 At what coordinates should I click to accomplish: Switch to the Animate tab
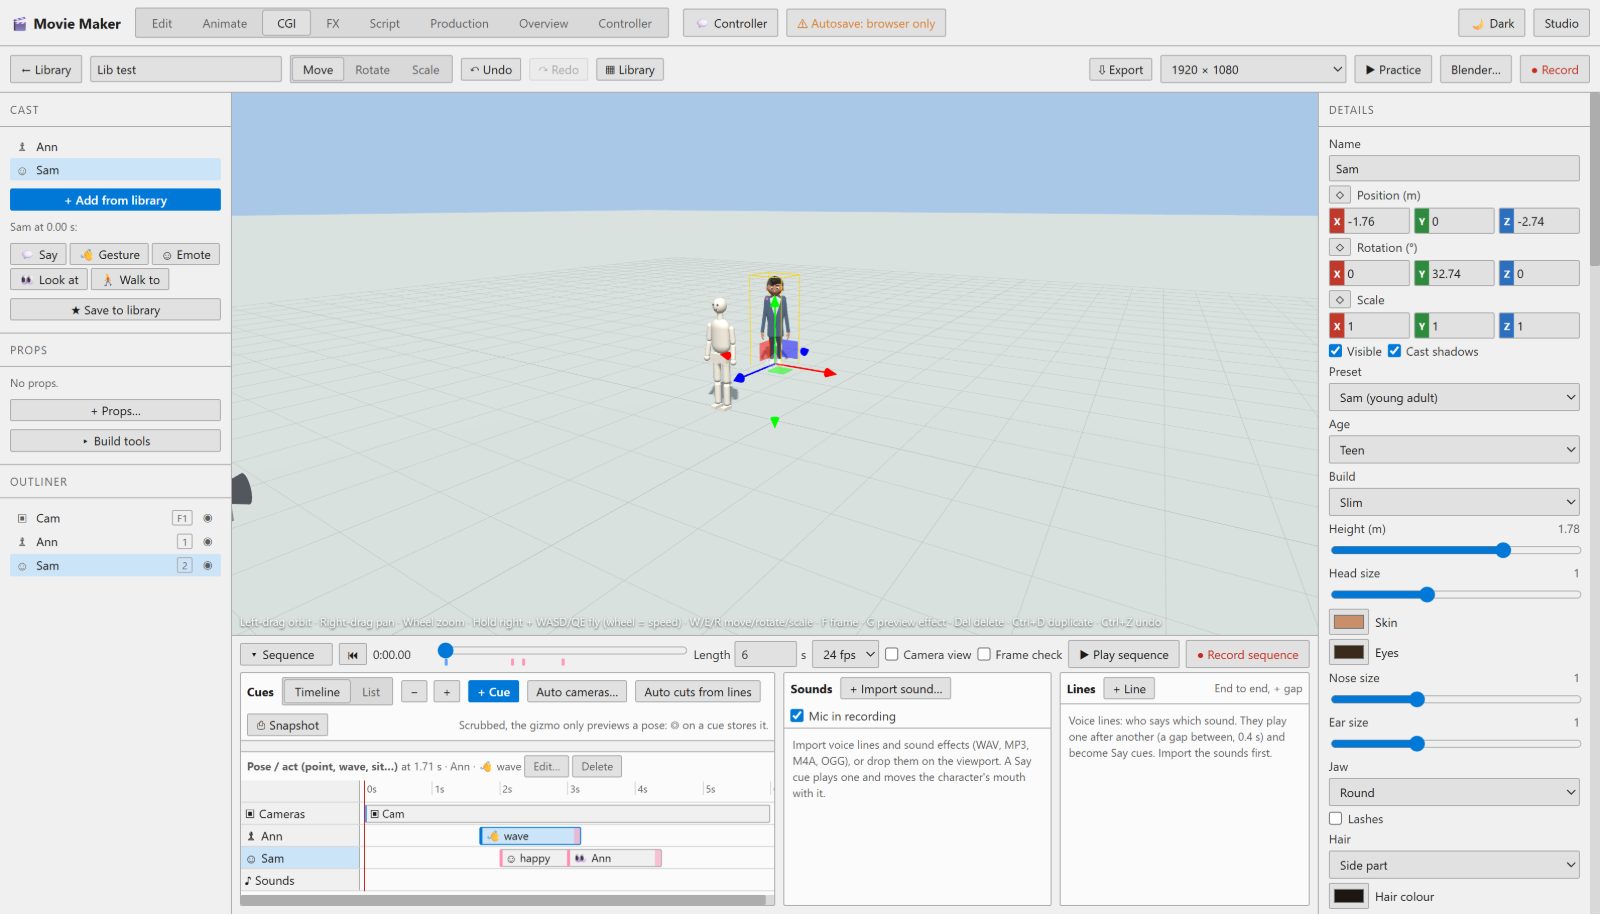point(224,23)
